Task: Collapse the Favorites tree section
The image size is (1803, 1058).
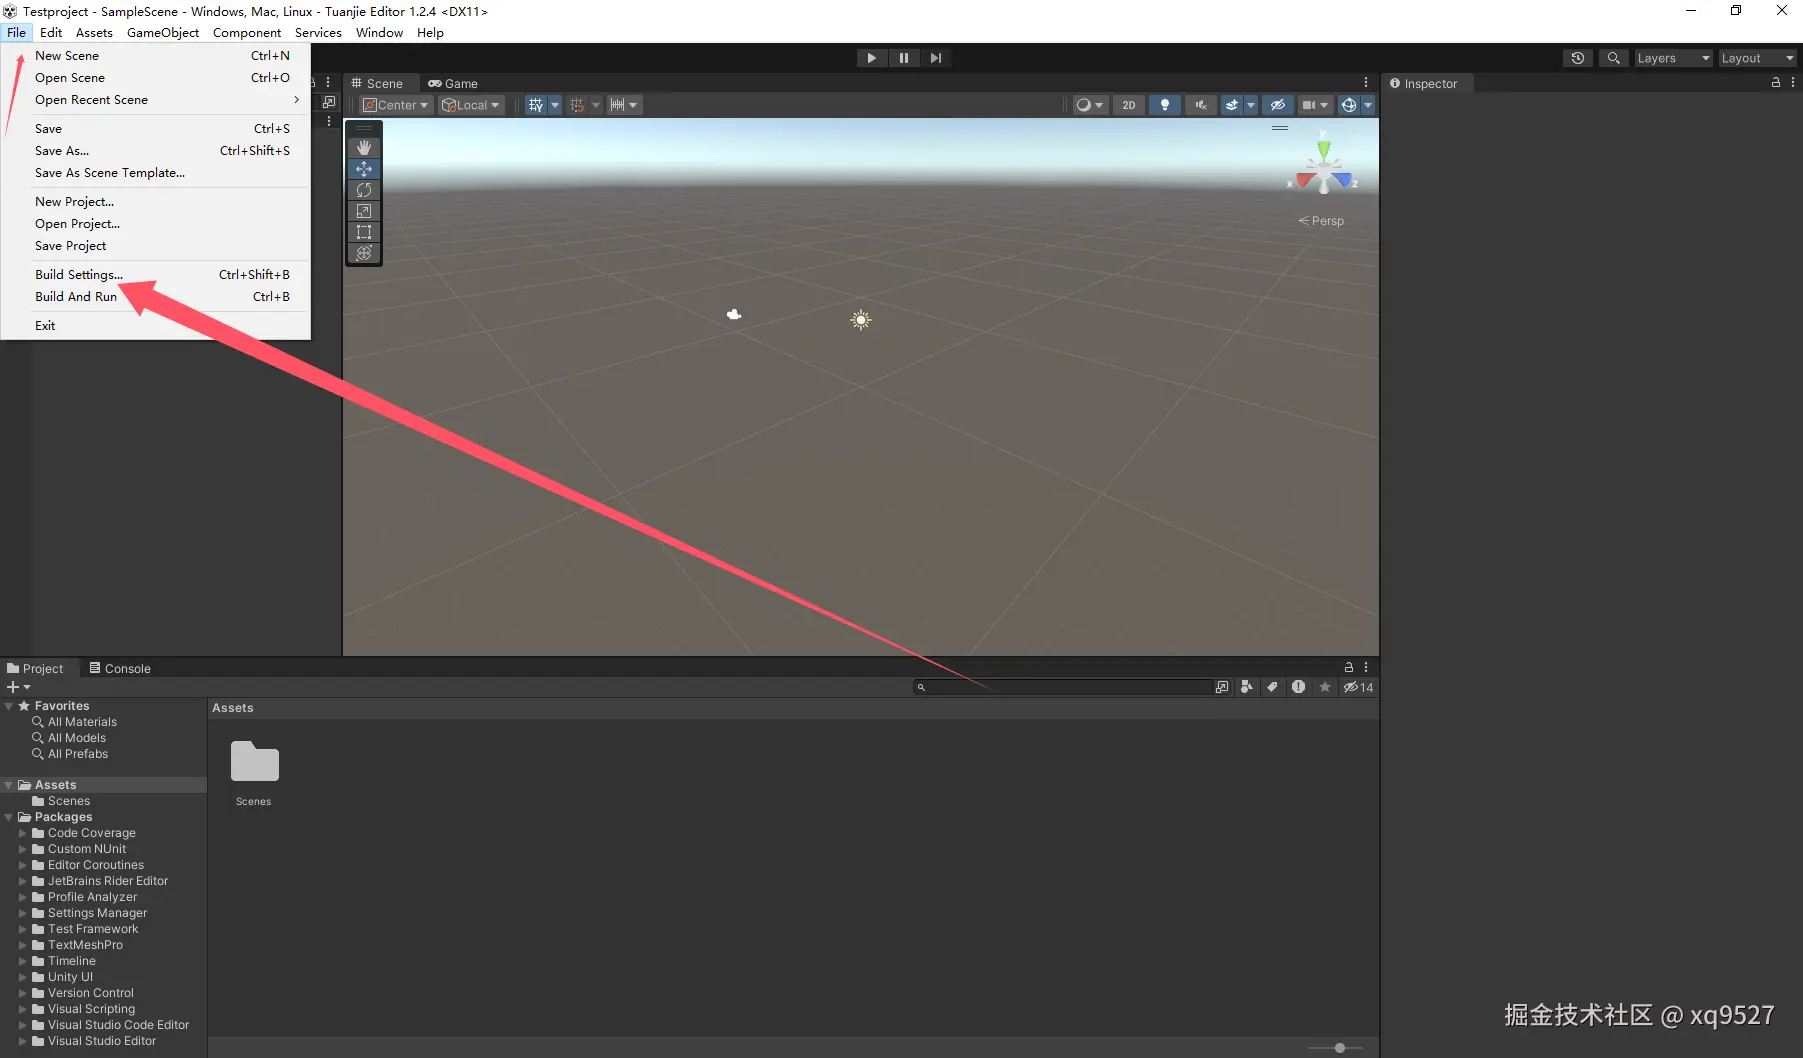Action: pyautogui.click(x=9, y=706)
